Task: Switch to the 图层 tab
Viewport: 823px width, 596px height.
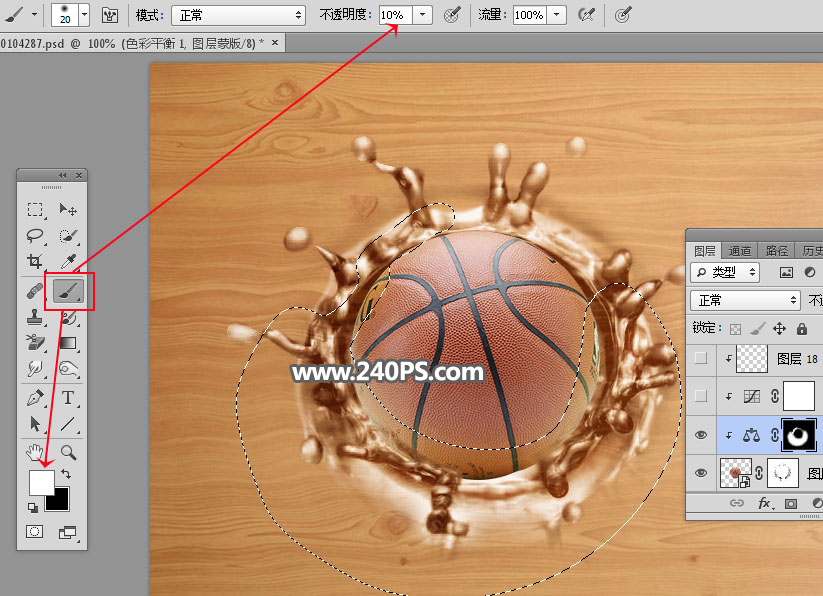Action: pyautogui.click(x=704, y=251)
